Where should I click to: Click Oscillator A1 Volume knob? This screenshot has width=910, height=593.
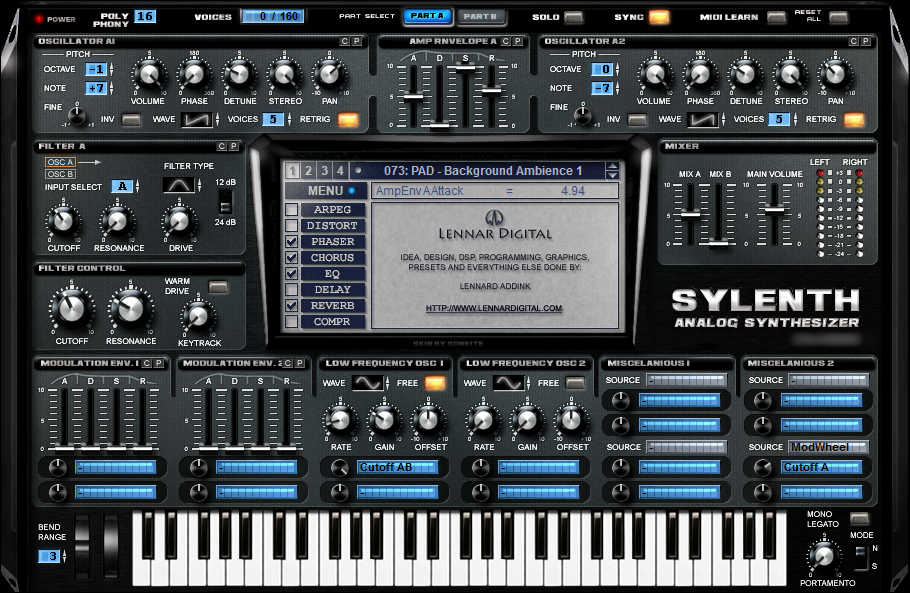click(x=149, y=75)
